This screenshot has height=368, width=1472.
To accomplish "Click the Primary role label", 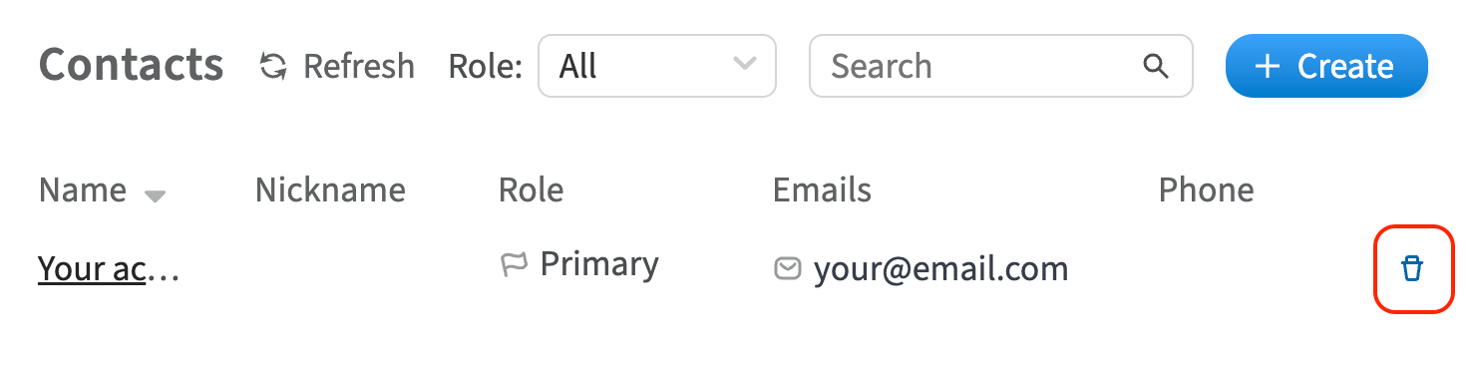I will pyautogui.click(x=599, y=264).
